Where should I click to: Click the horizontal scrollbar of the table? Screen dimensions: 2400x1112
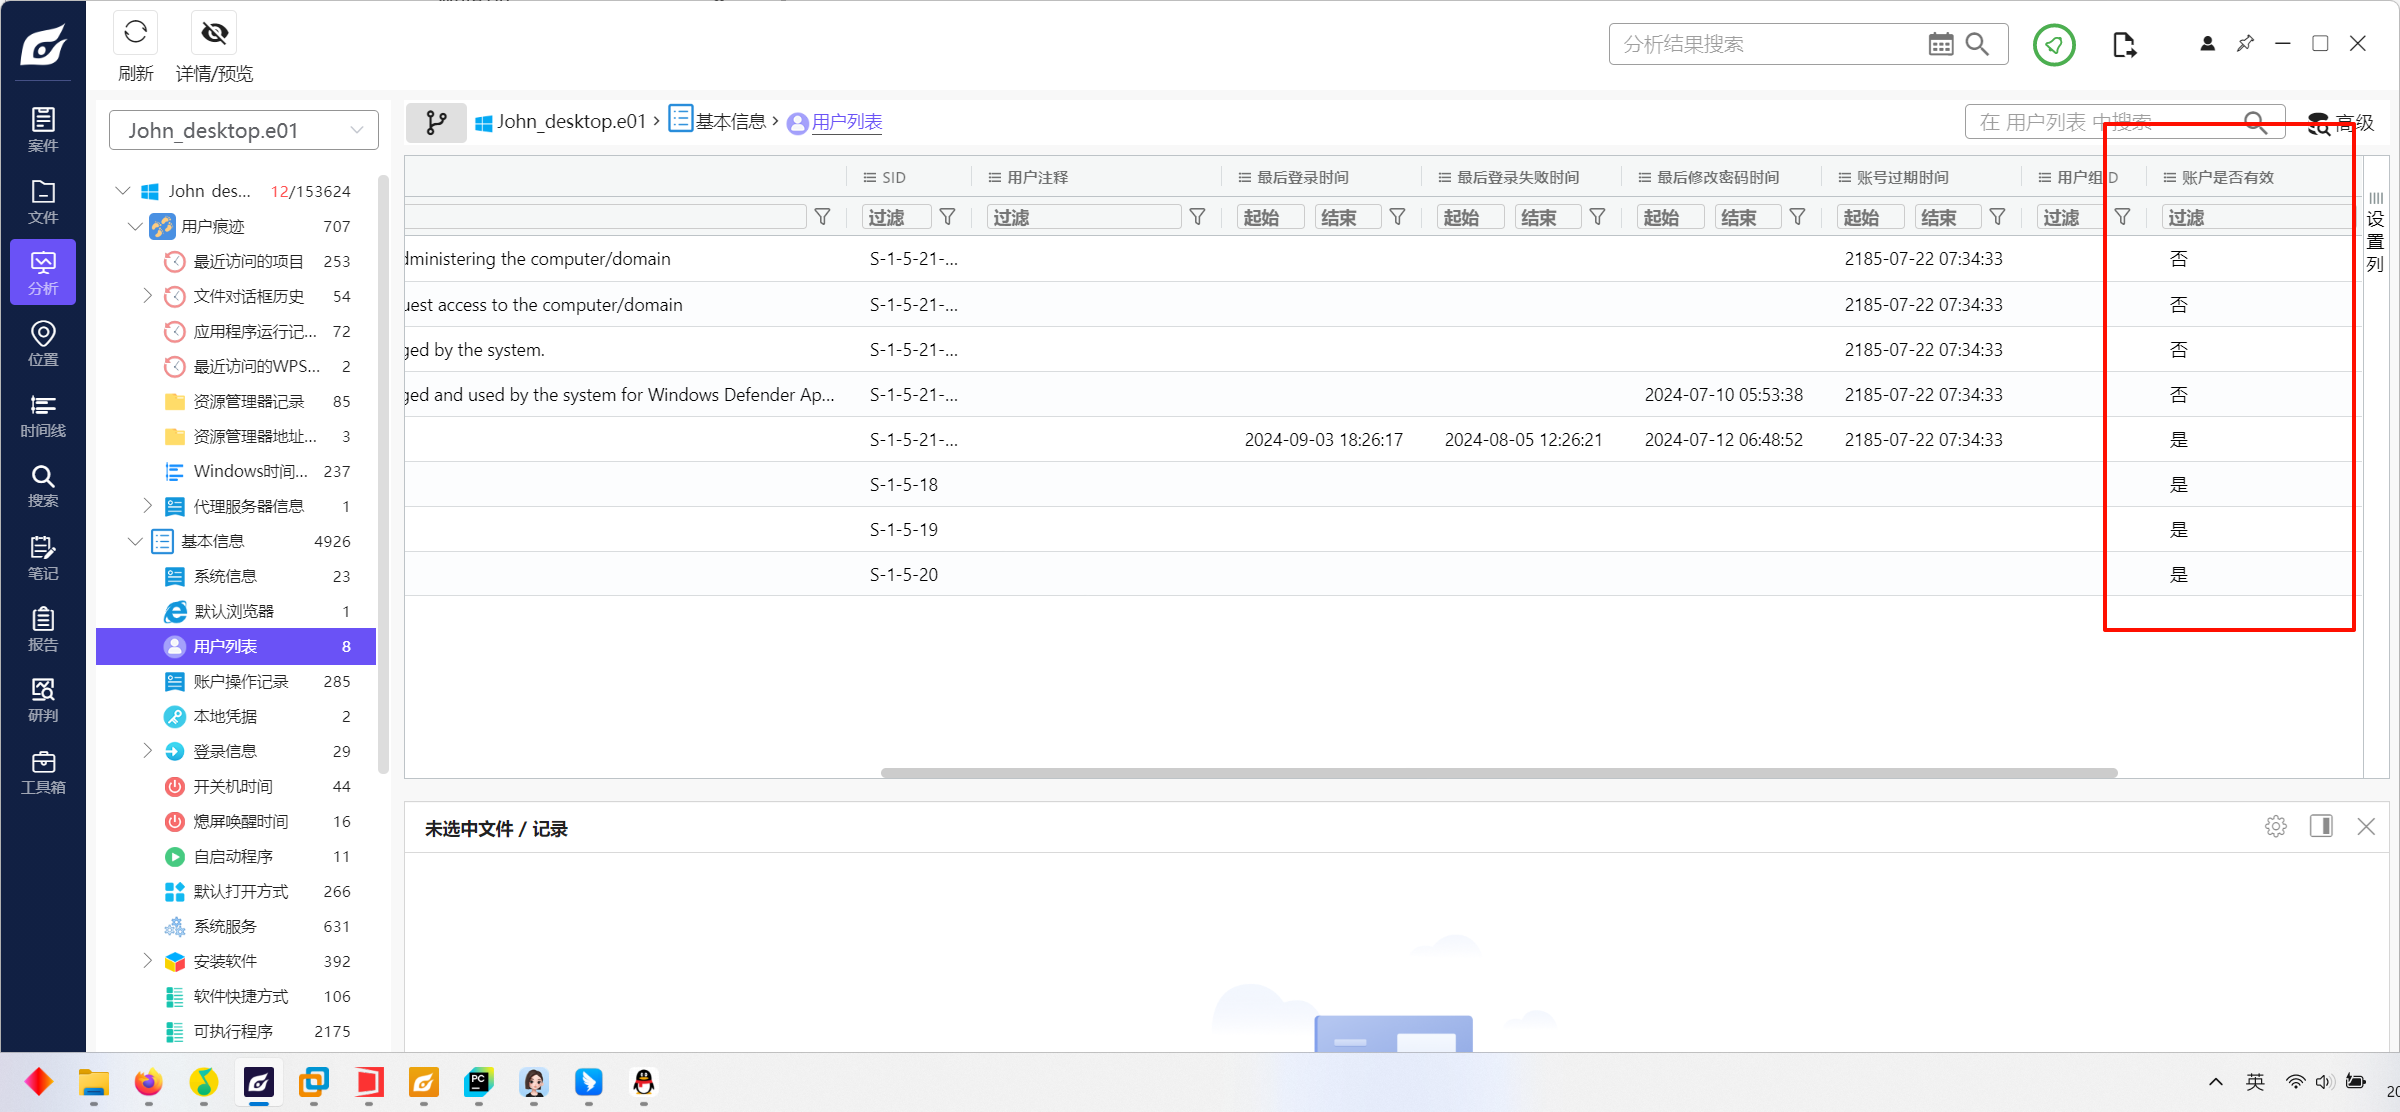[x=1498, y=772]
